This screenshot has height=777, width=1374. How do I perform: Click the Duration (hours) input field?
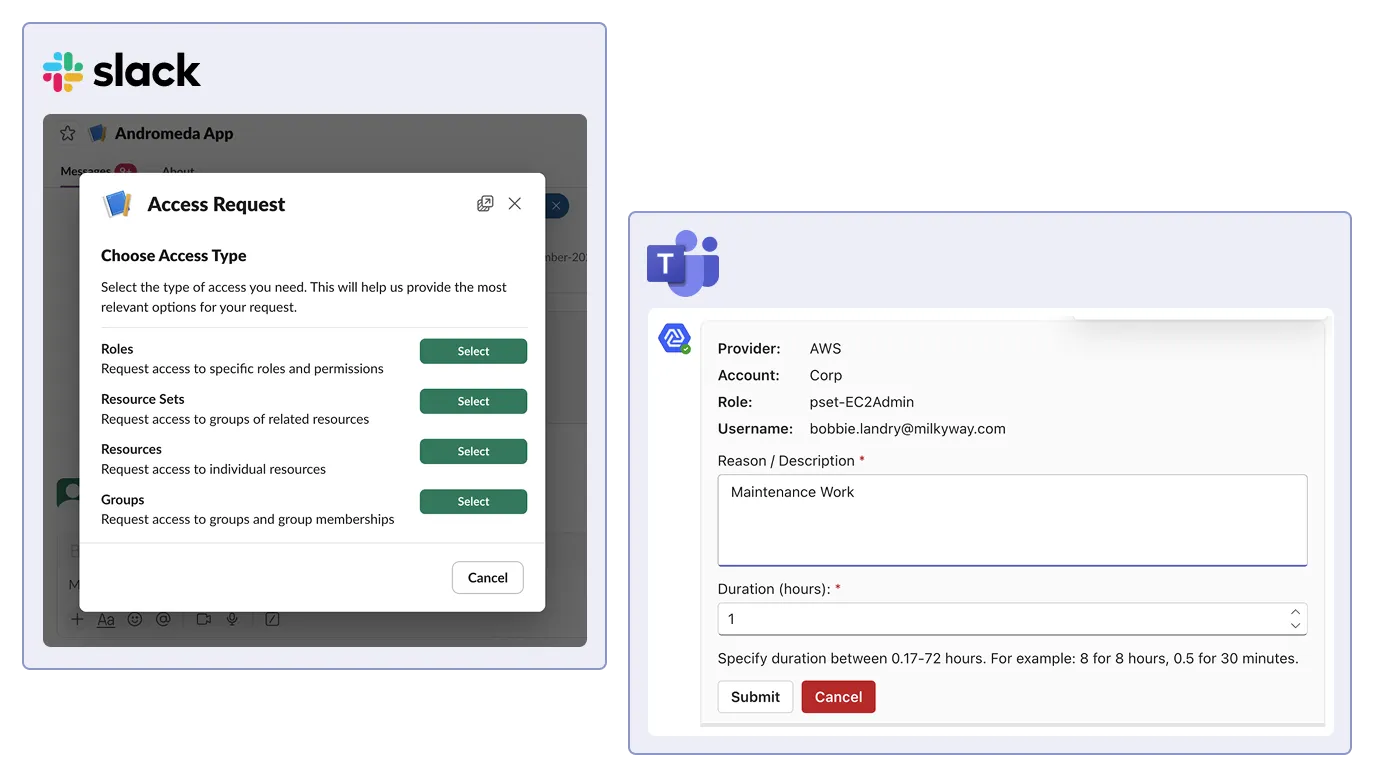coord(1012,619)
